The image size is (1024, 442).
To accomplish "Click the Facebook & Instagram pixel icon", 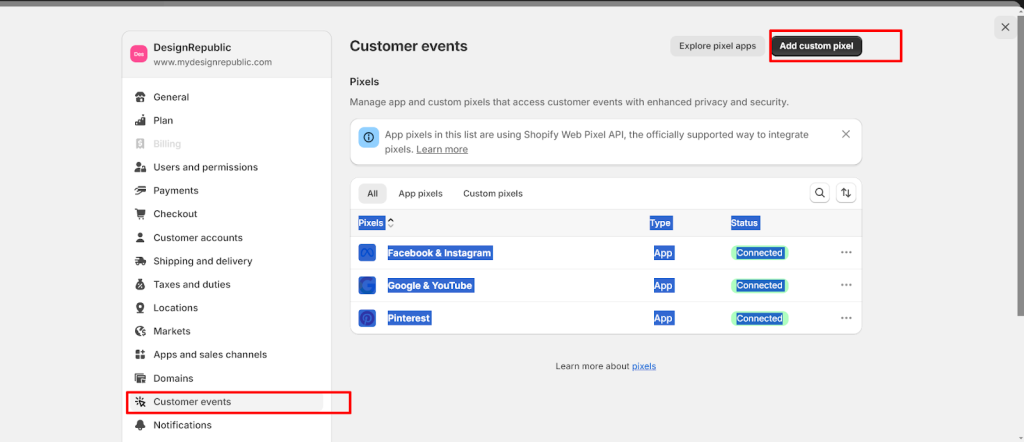I will [x=367, y=253].
